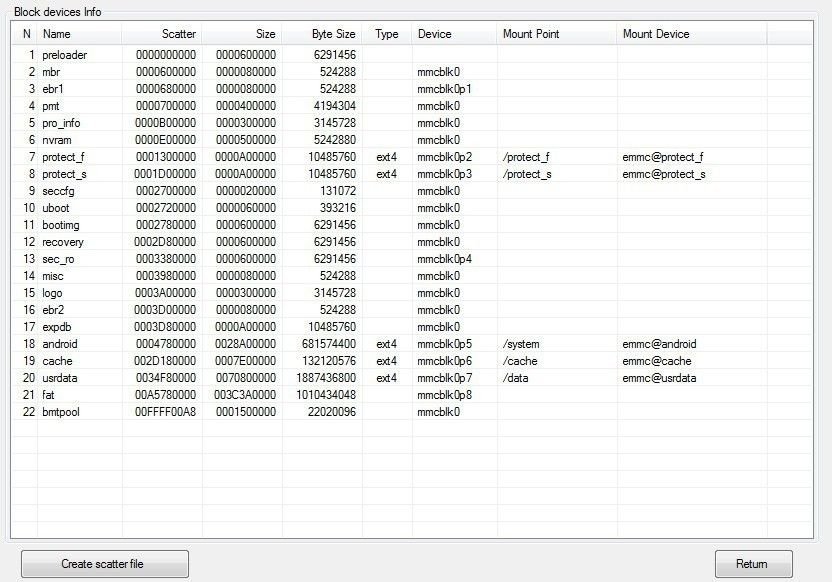Select the logo partition name
Screen dimensions: 832x582
point(52,293)
